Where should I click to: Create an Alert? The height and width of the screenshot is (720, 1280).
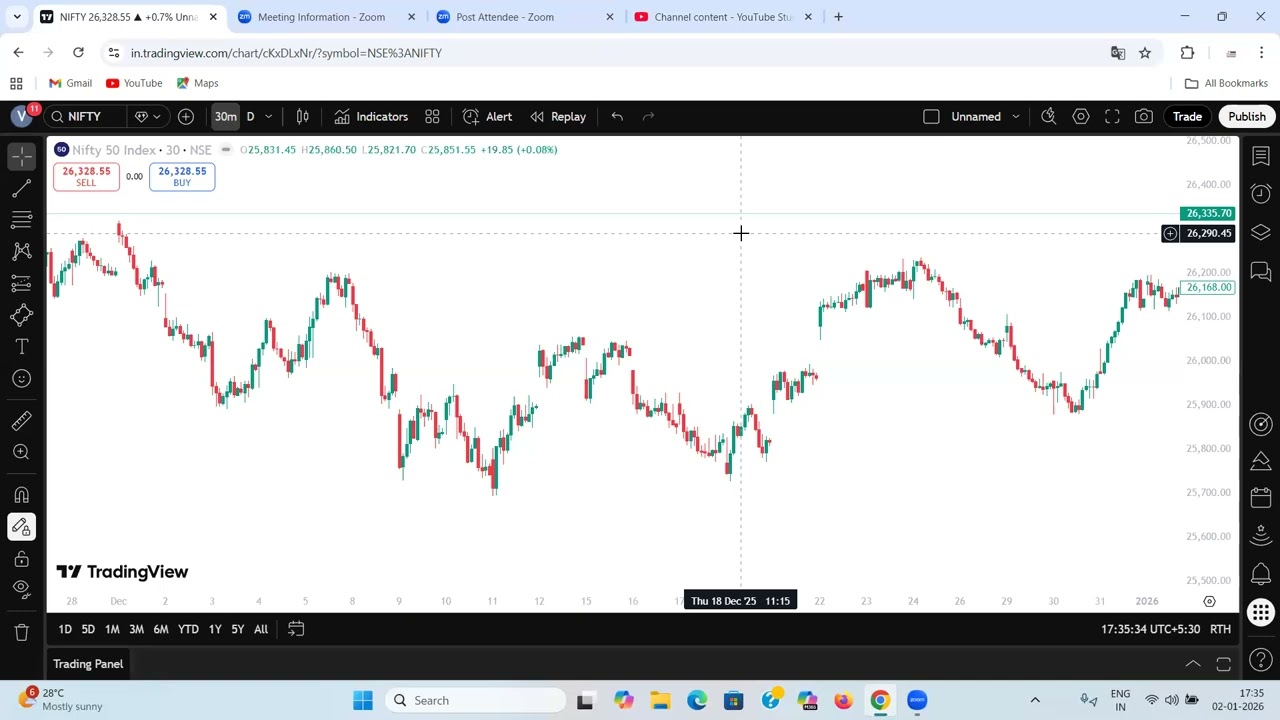tap(488, 117)
